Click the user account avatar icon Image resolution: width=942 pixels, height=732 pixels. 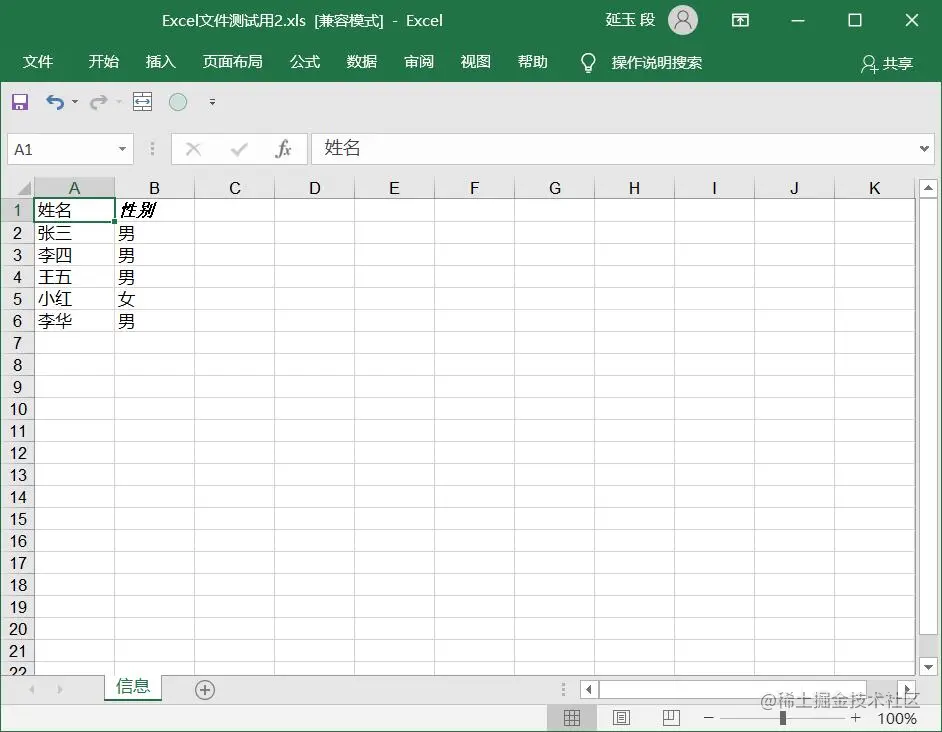click(x=683, y=20)
